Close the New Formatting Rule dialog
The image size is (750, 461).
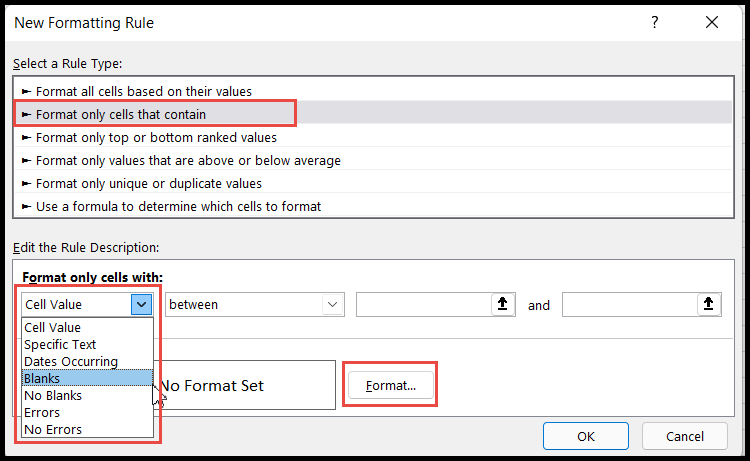[711, 21]
